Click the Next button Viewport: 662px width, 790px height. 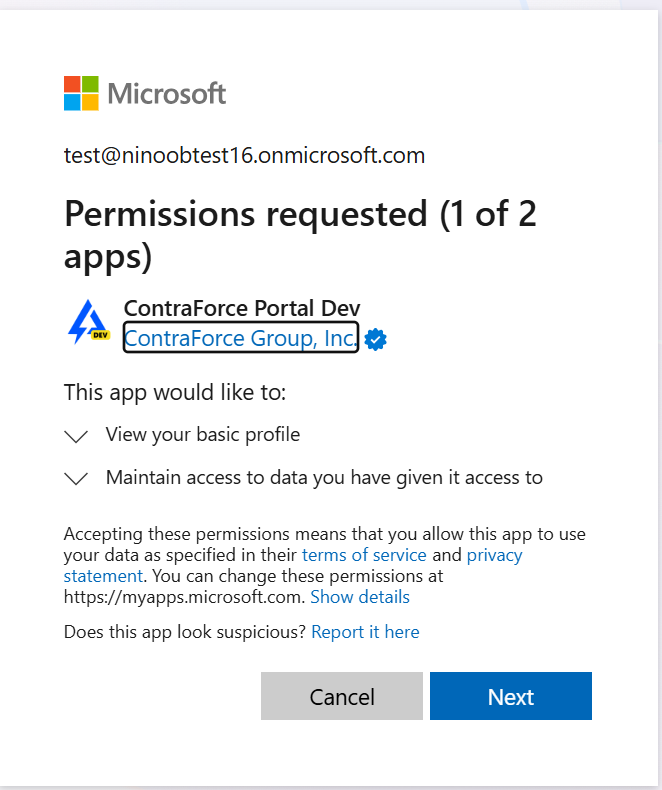[511, 696]
